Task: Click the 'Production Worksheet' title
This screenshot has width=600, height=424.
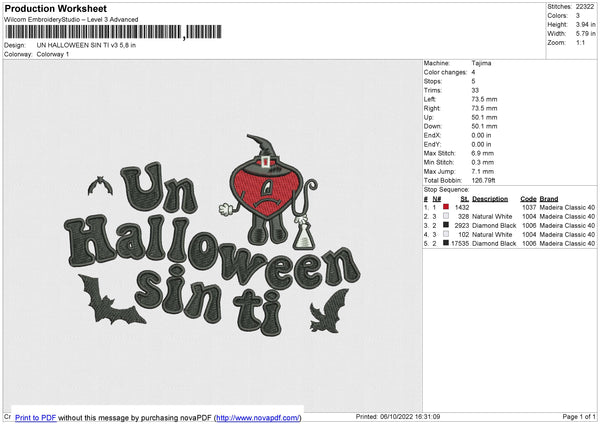Action: tap(55, 8)
